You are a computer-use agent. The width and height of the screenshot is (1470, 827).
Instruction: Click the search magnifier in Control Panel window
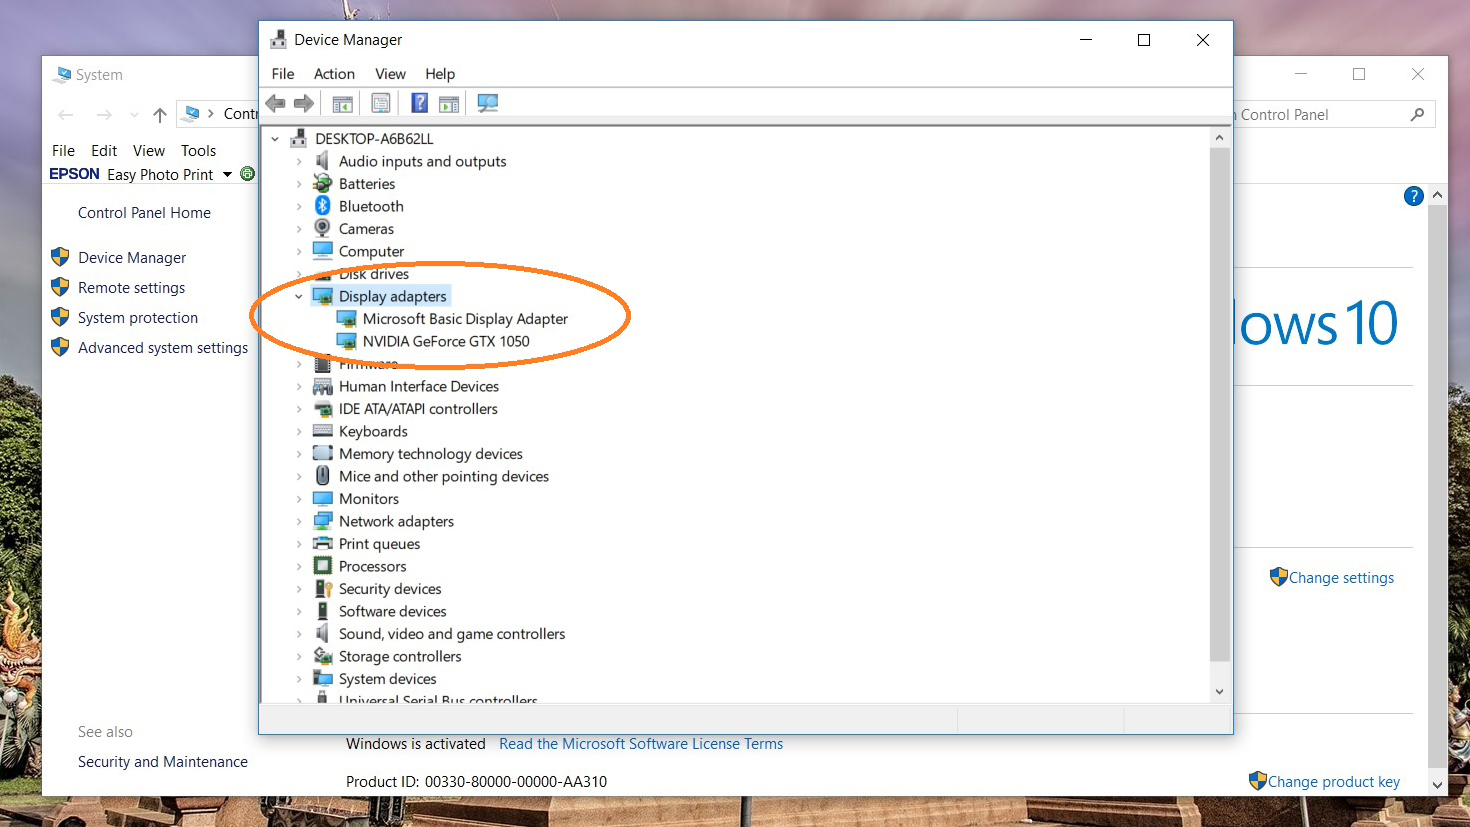[1417, 115]
